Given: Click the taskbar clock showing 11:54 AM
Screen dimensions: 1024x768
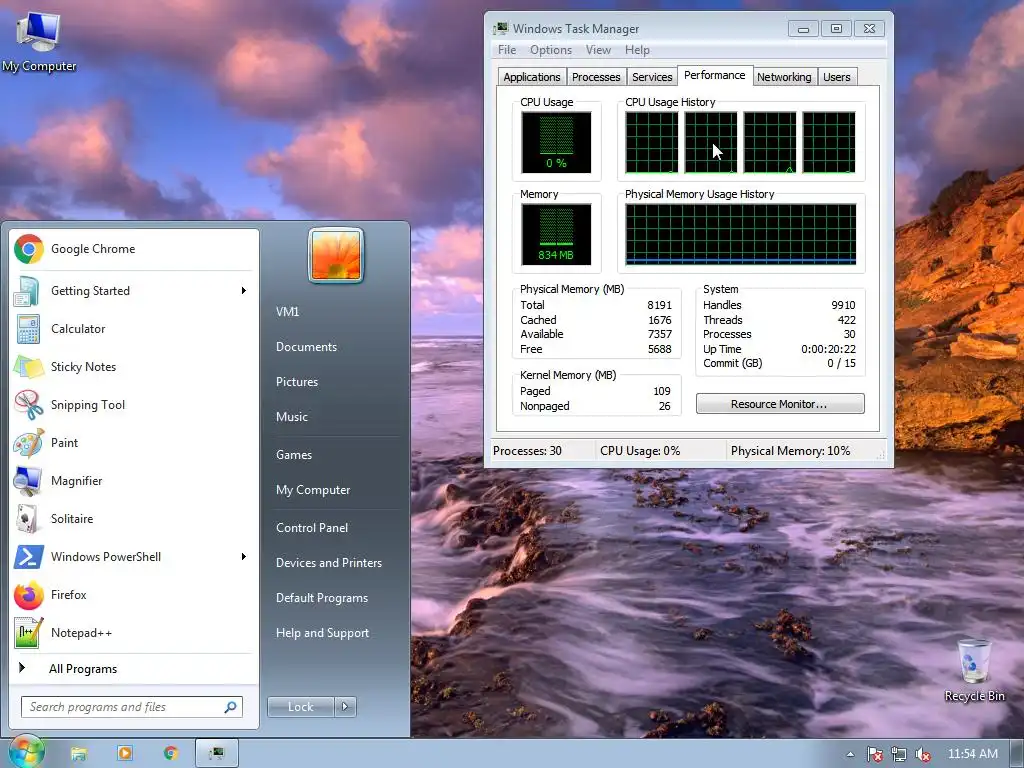Looking at the screenshot, I should pyautogui.click(x=973, y=754).
